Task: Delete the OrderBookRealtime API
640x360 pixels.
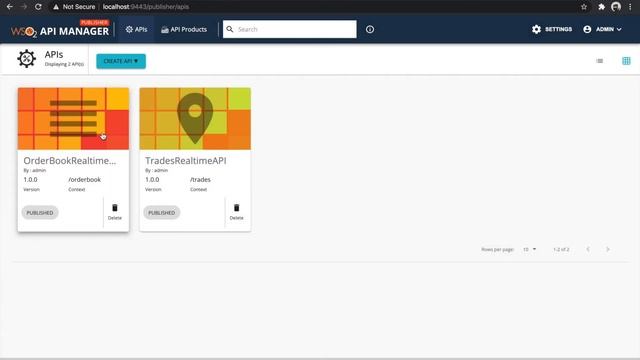Action: 115,212
